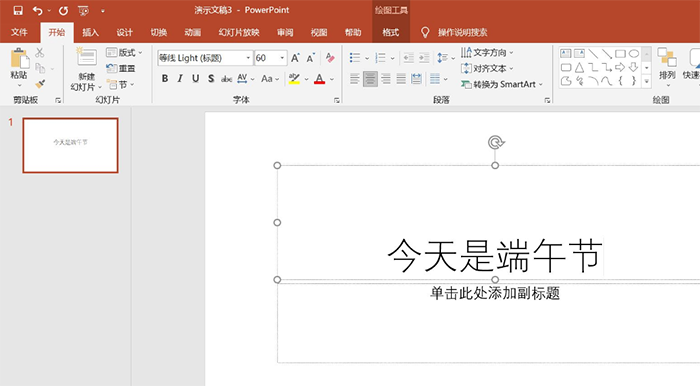Screen dimensions: 700x386
Task: Align text right
Action: (386, 79)
